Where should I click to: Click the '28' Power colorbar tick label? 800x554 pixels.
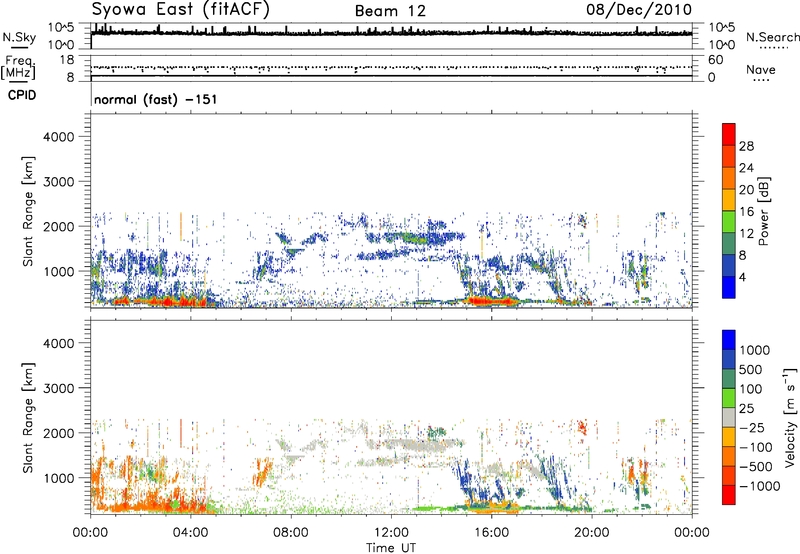[746, 146]
